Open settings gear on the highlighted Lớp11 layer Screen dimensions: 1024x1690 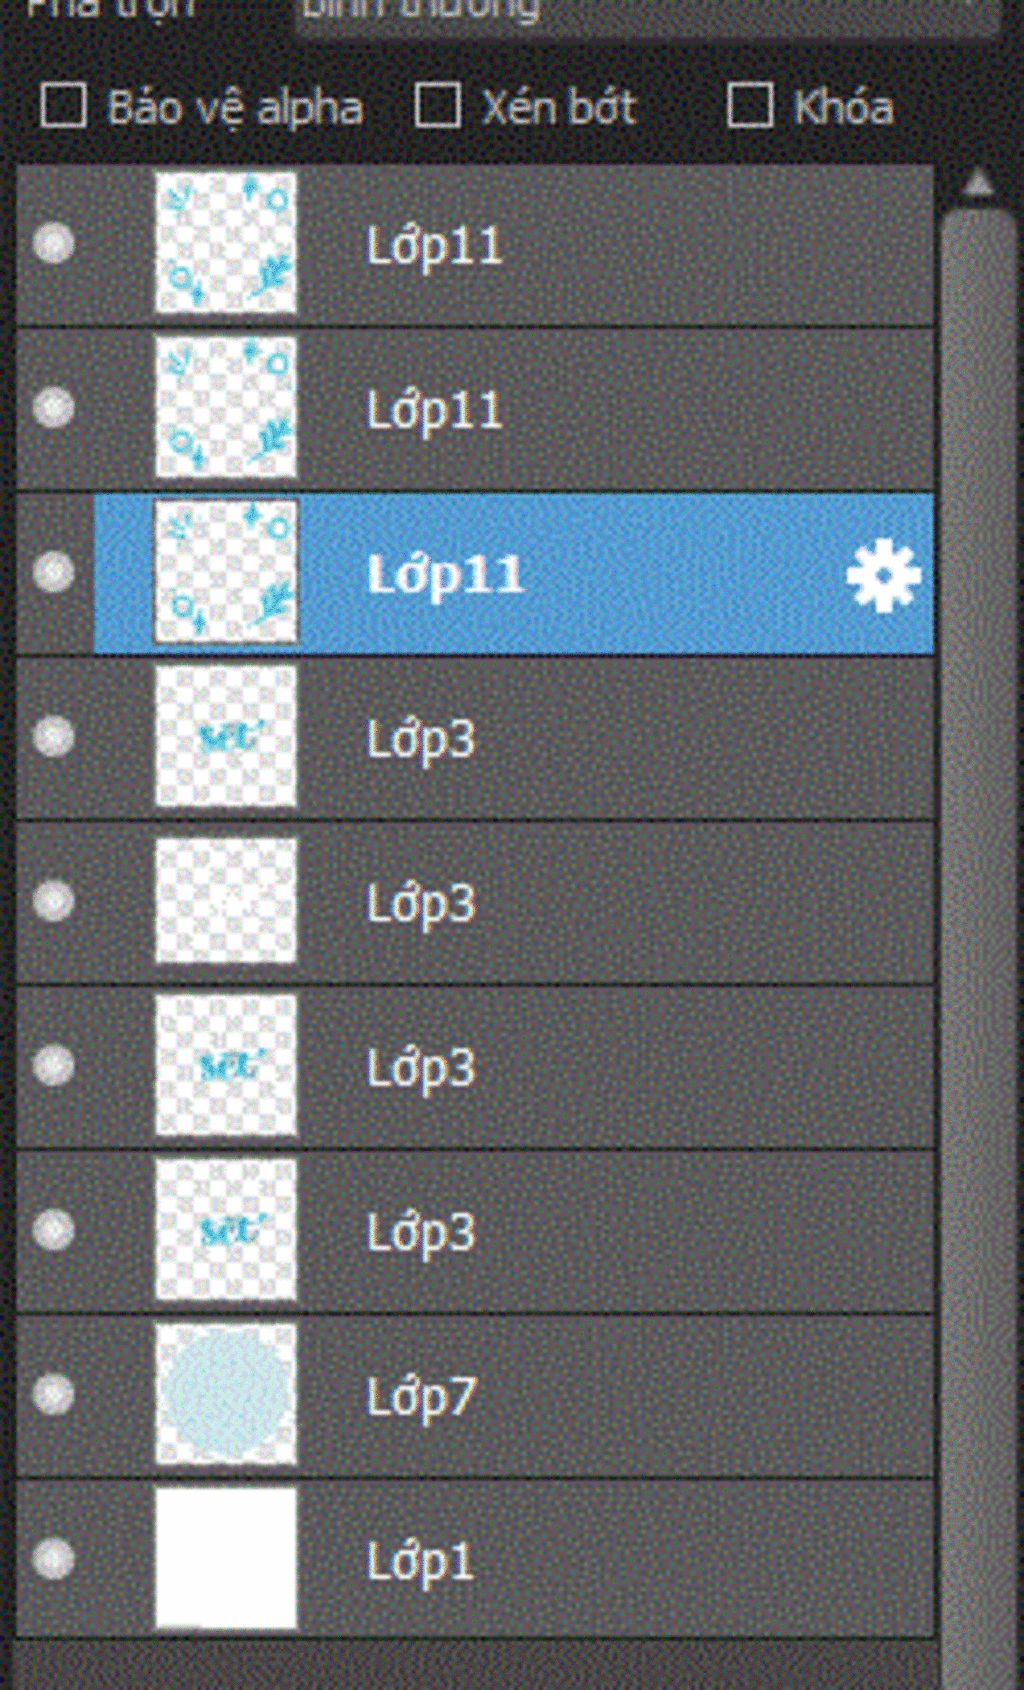[x=882, y=576]
